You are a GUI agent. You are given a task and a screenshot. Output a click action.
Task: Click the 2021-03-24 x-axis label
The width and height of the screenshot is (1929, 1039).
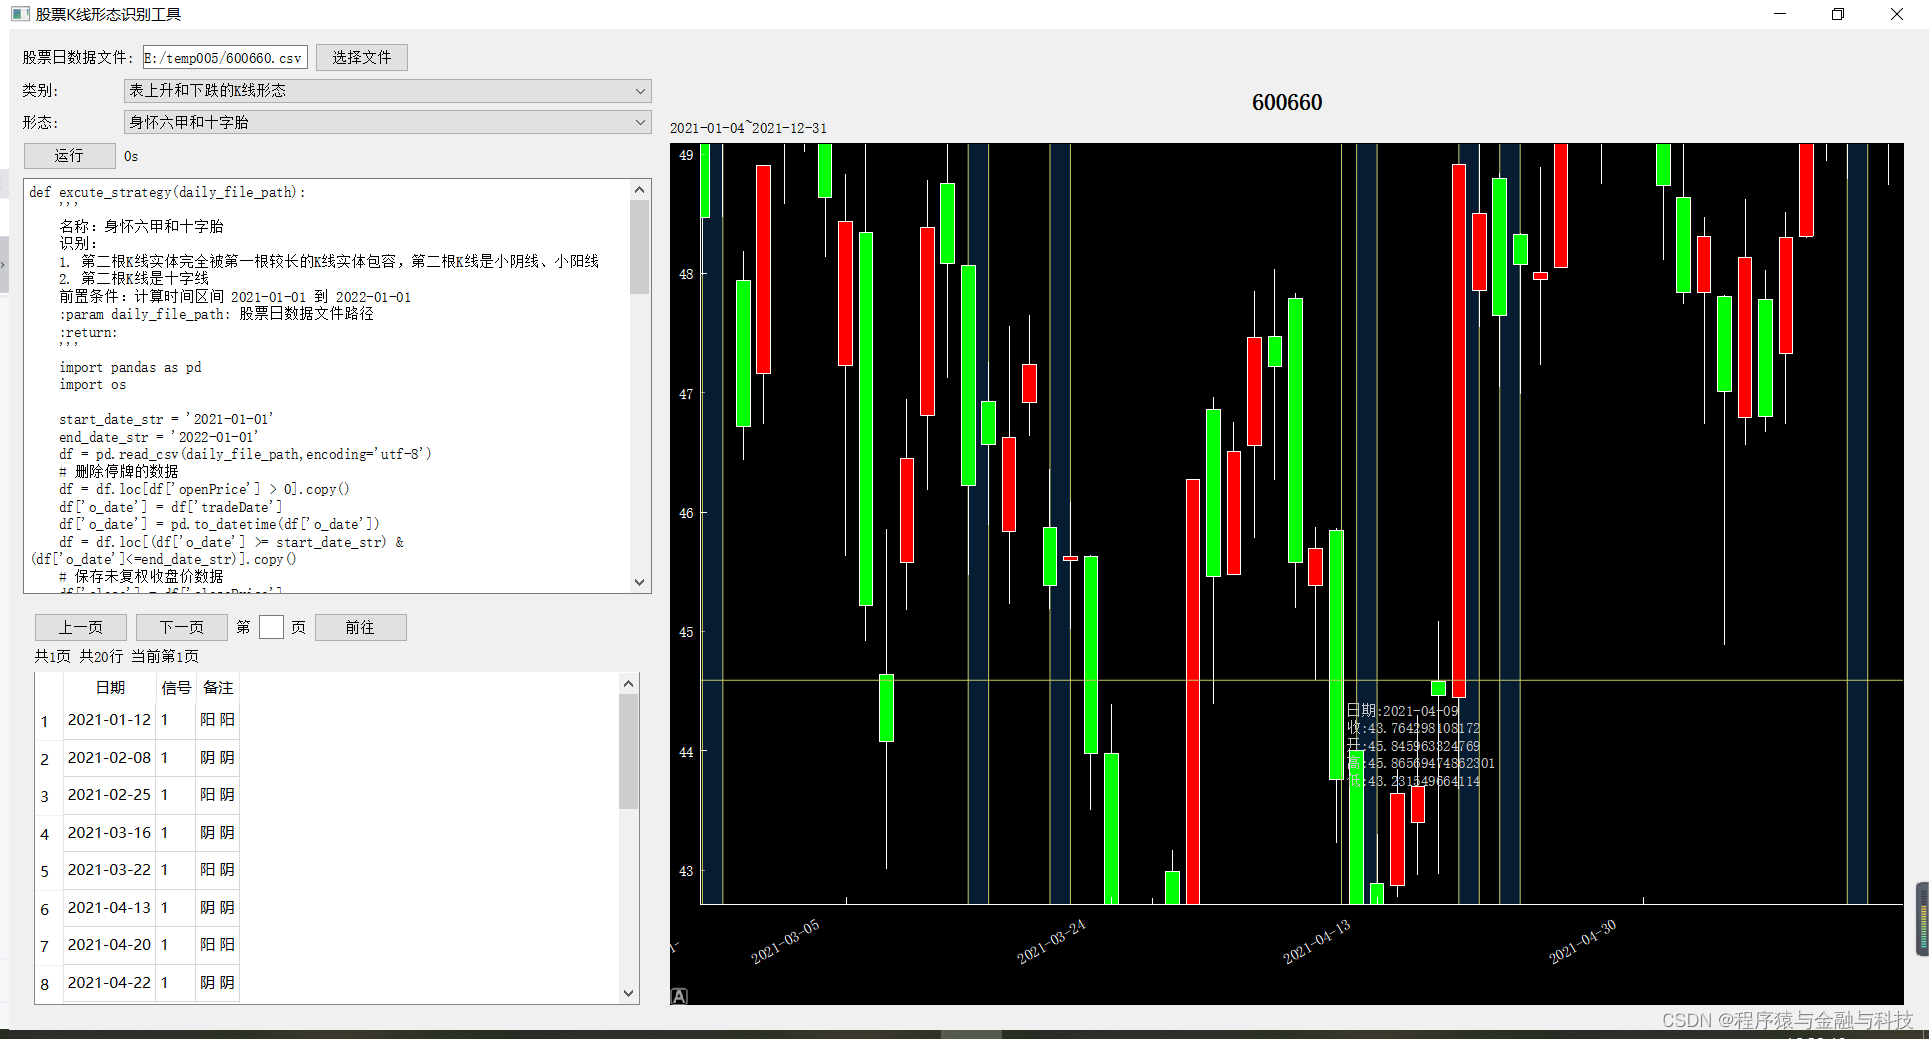point(1051,942)
